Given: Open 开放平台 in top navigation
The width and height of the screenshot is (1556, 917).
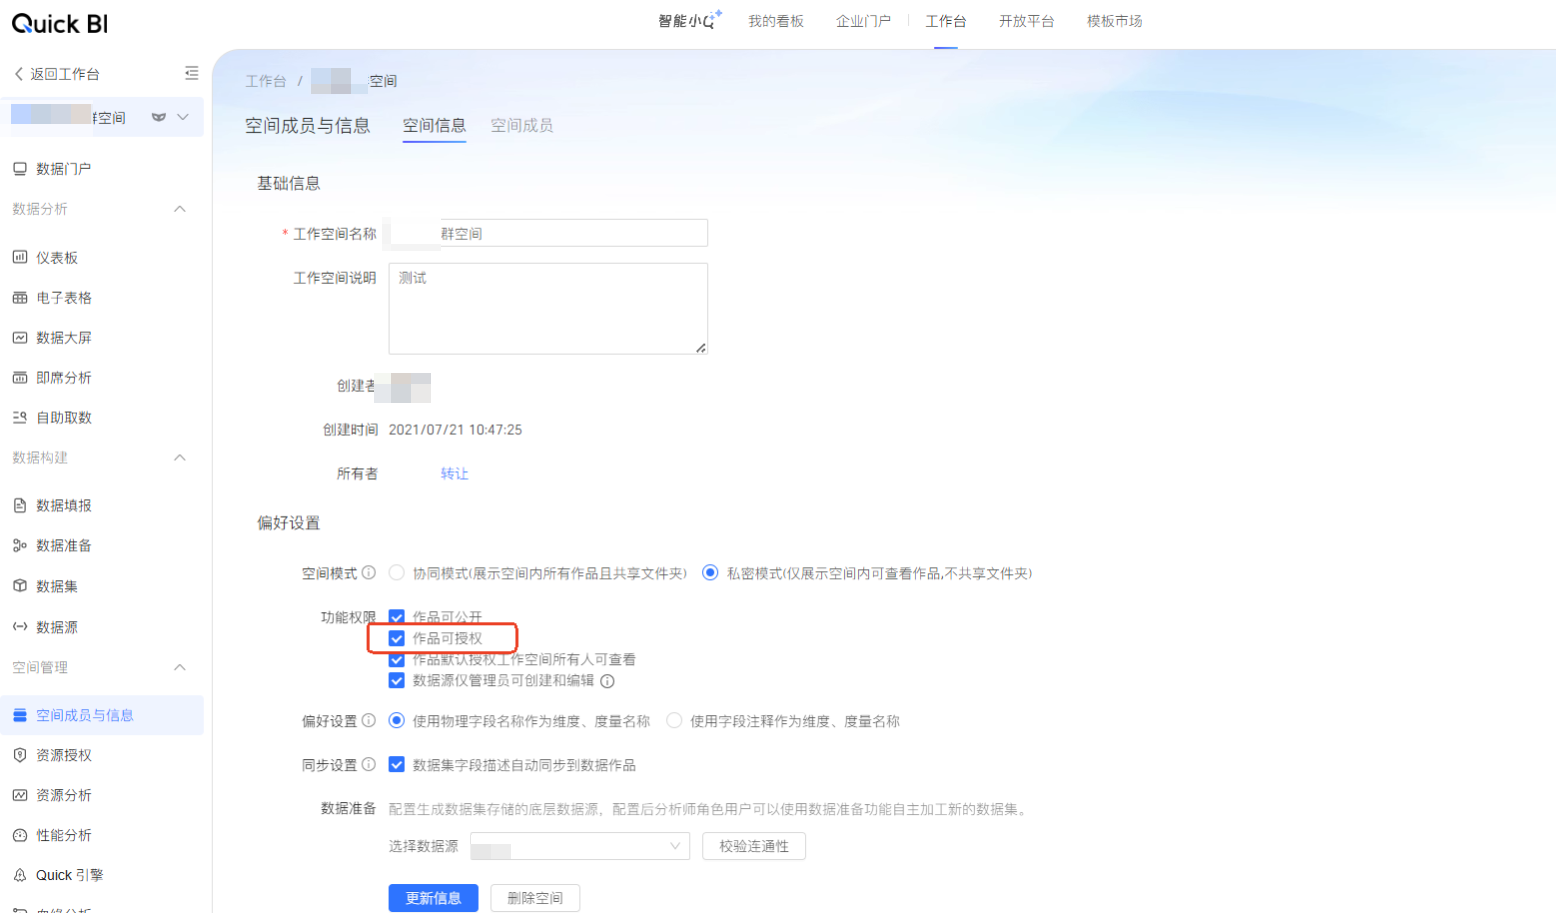Looking at the screenshot, I should click(1026, 21).
